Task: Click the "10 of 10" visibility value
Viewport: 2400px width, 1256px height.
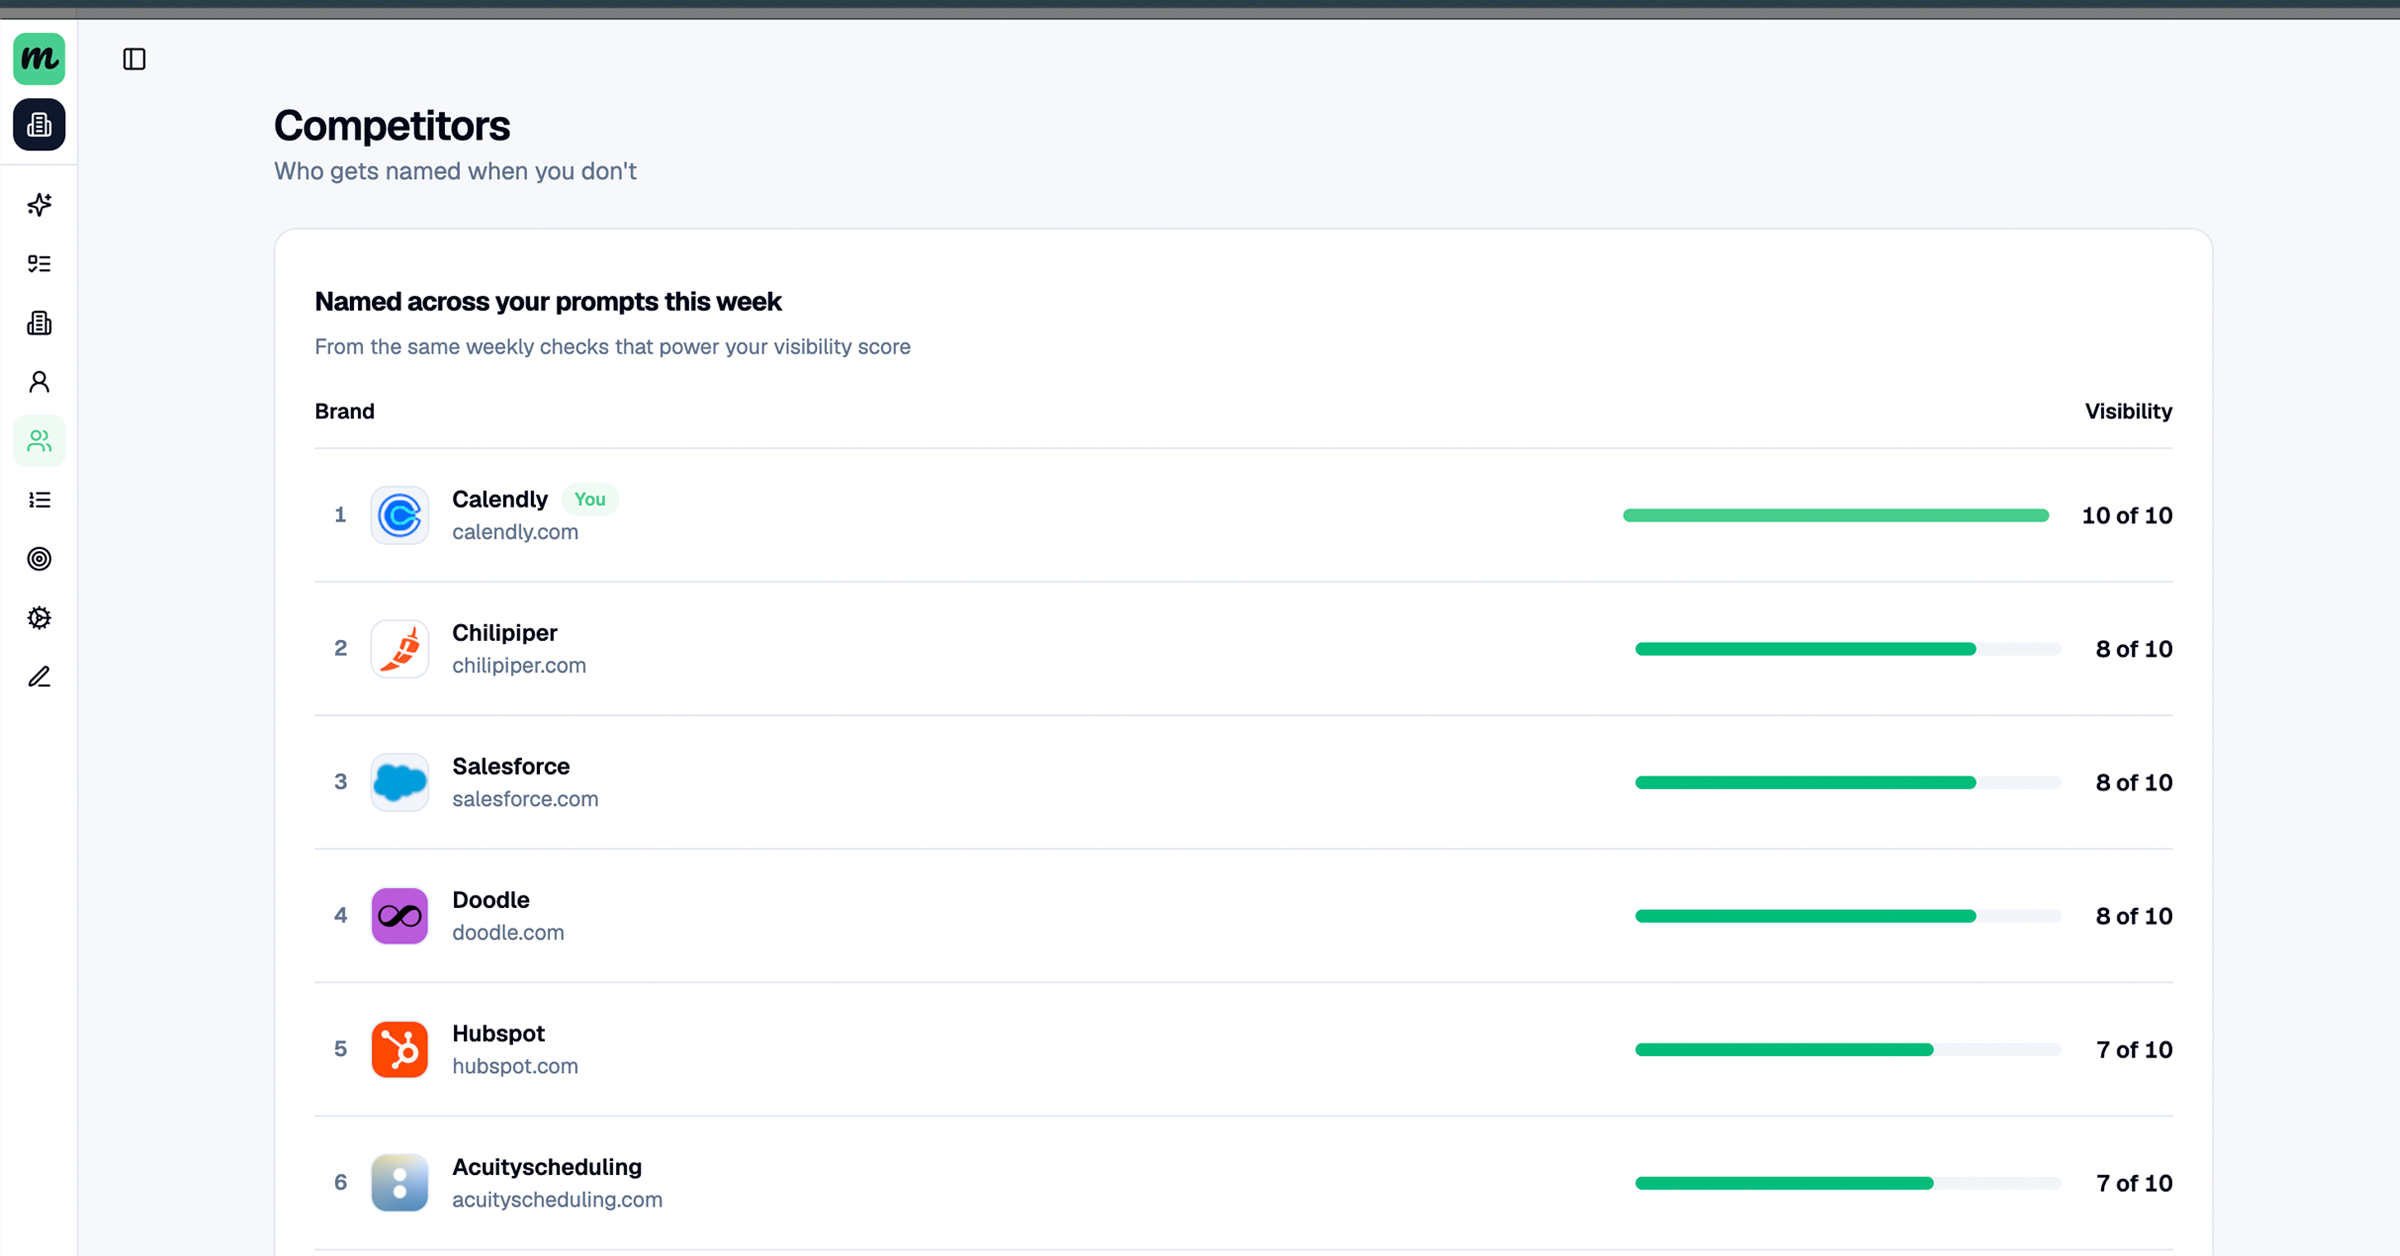Action: (2127, 516)
